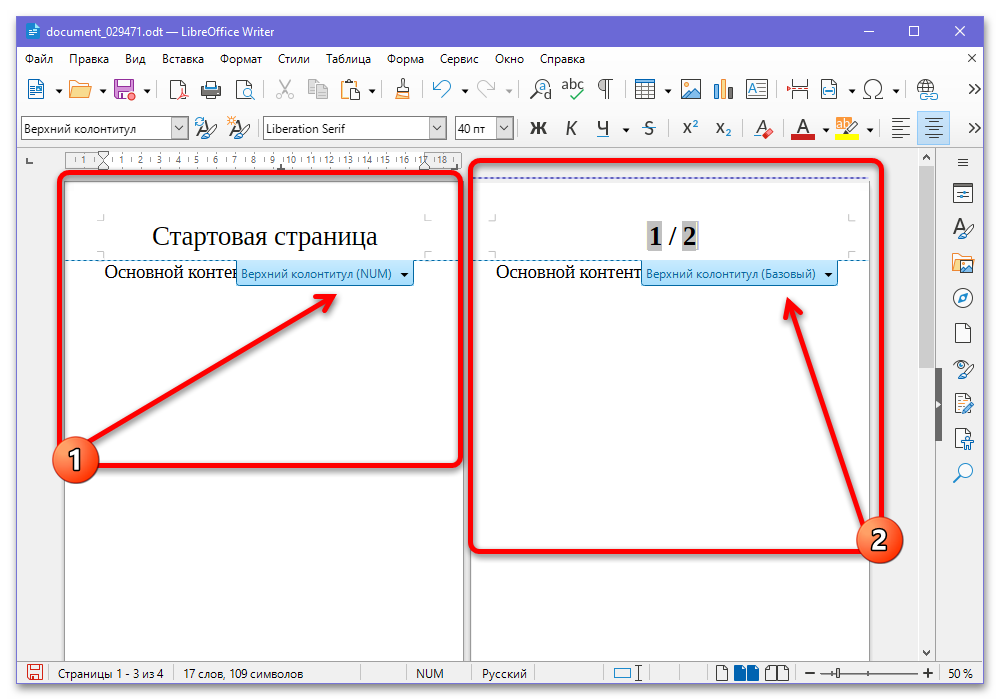This screenshot has height=700, width=1000.
Task: Copy the selection
Action: click(317, 90)
